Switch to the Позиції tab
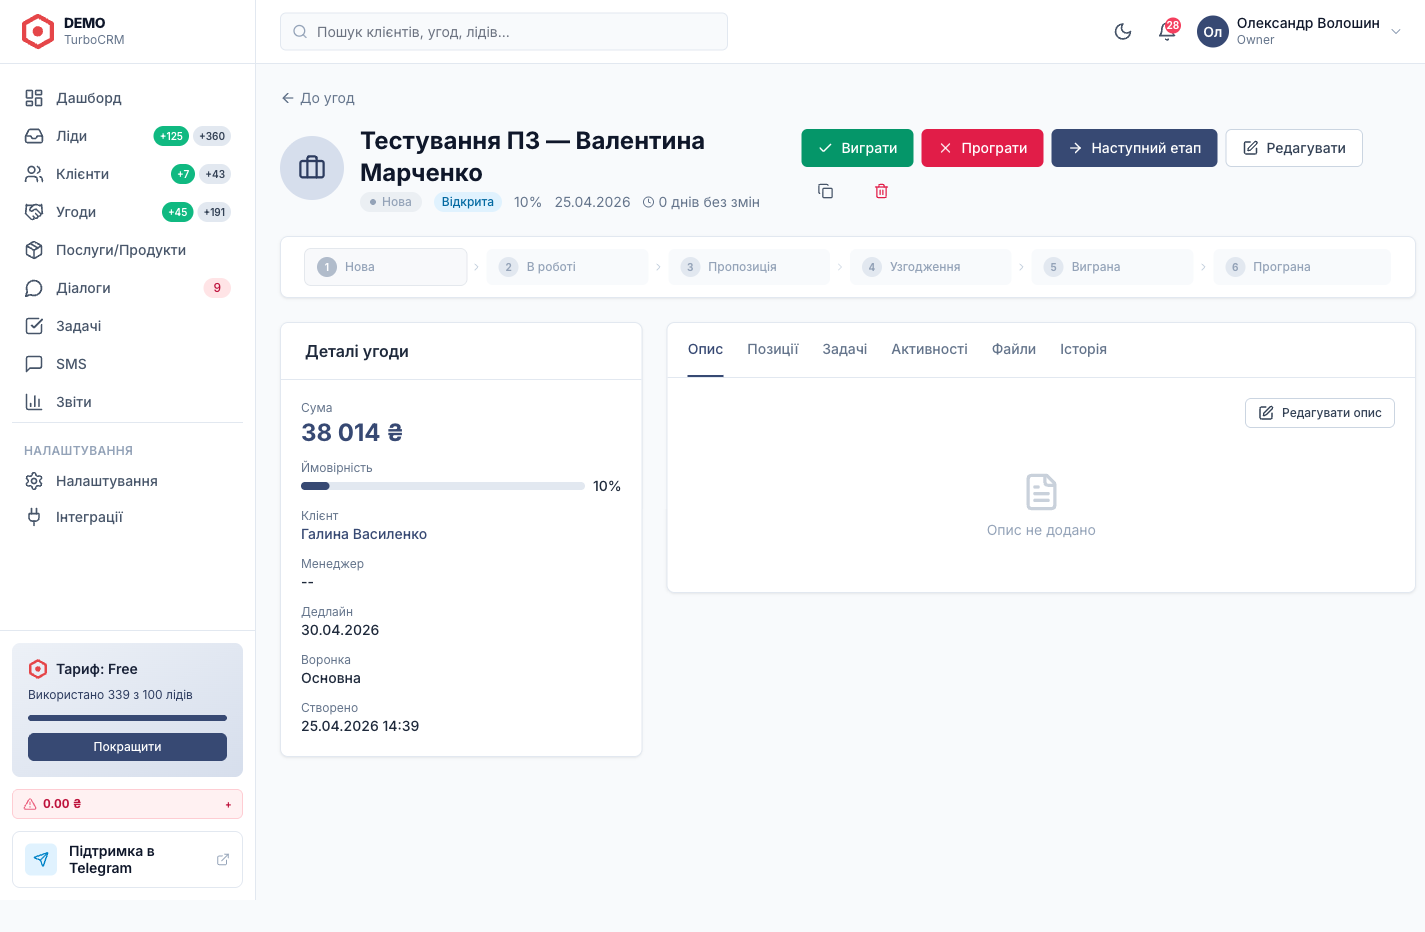 (773, 349)
